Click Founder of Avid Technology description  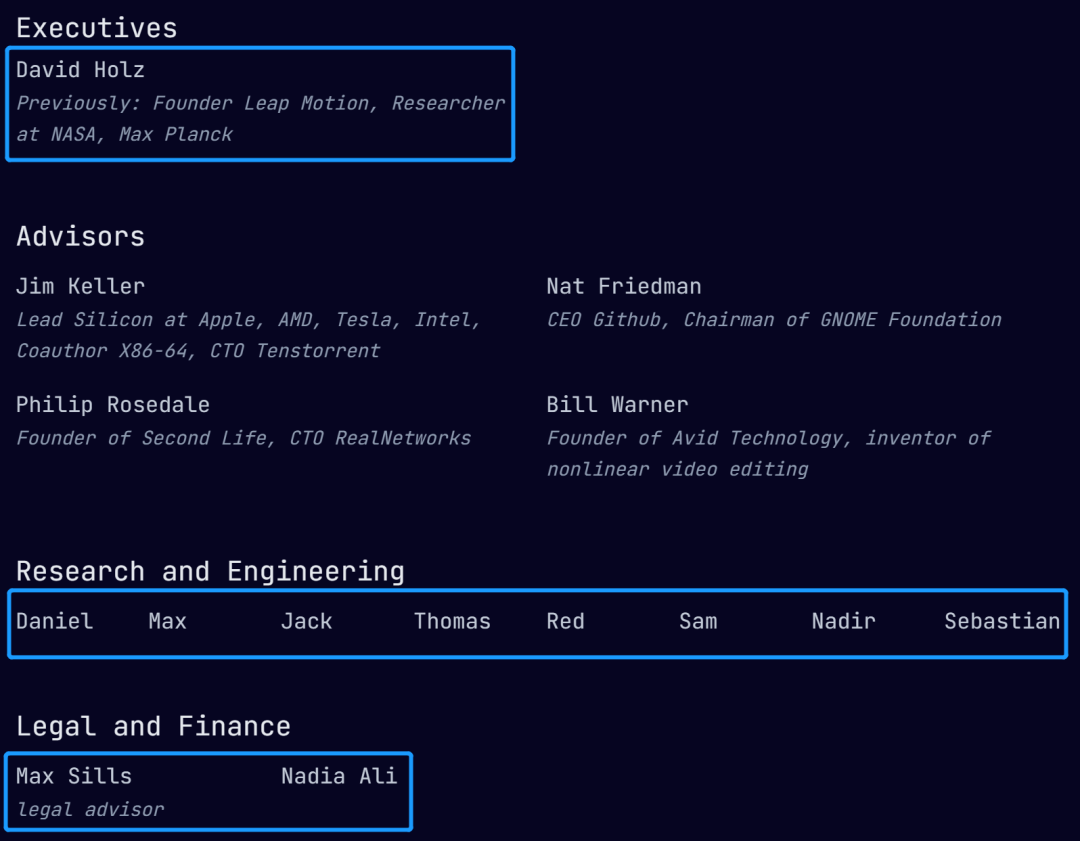769,453
